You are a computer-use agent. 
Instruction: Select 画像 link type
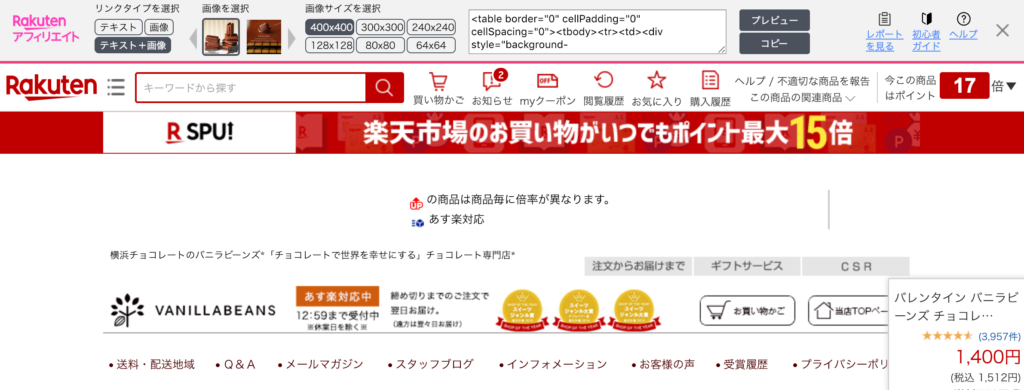tap(158, 27)
